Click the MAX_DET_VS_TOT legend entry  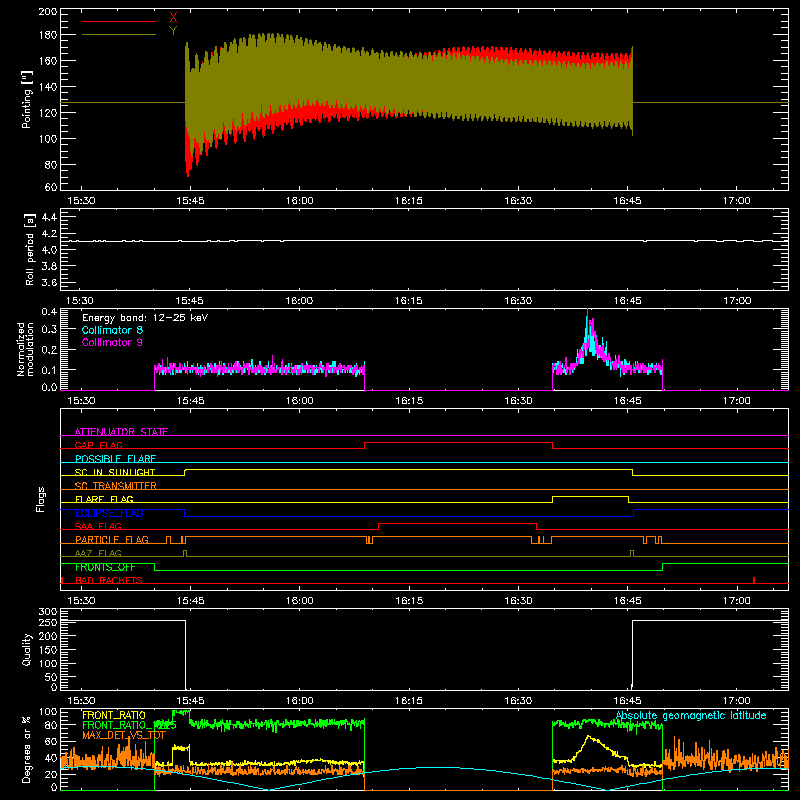pyautogui.click(x=124, y=735)
